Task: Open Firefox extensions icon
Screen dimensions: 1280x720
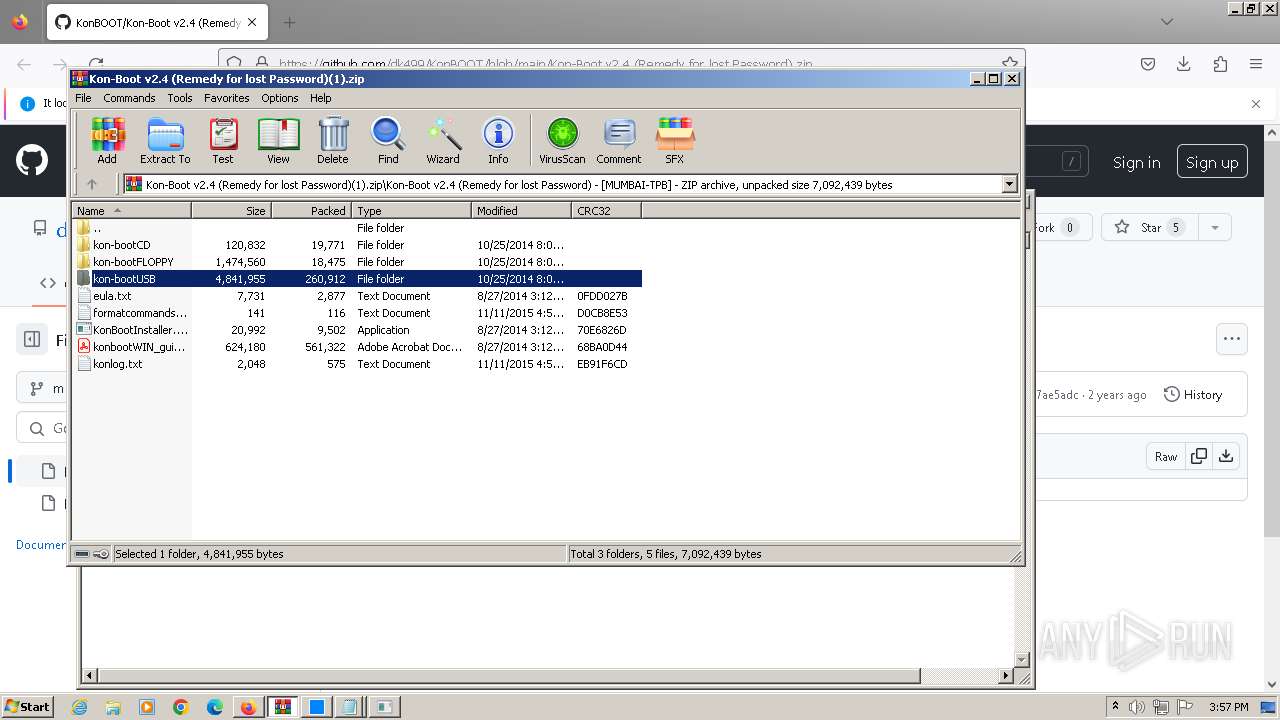Action: tap(1220, 64)
